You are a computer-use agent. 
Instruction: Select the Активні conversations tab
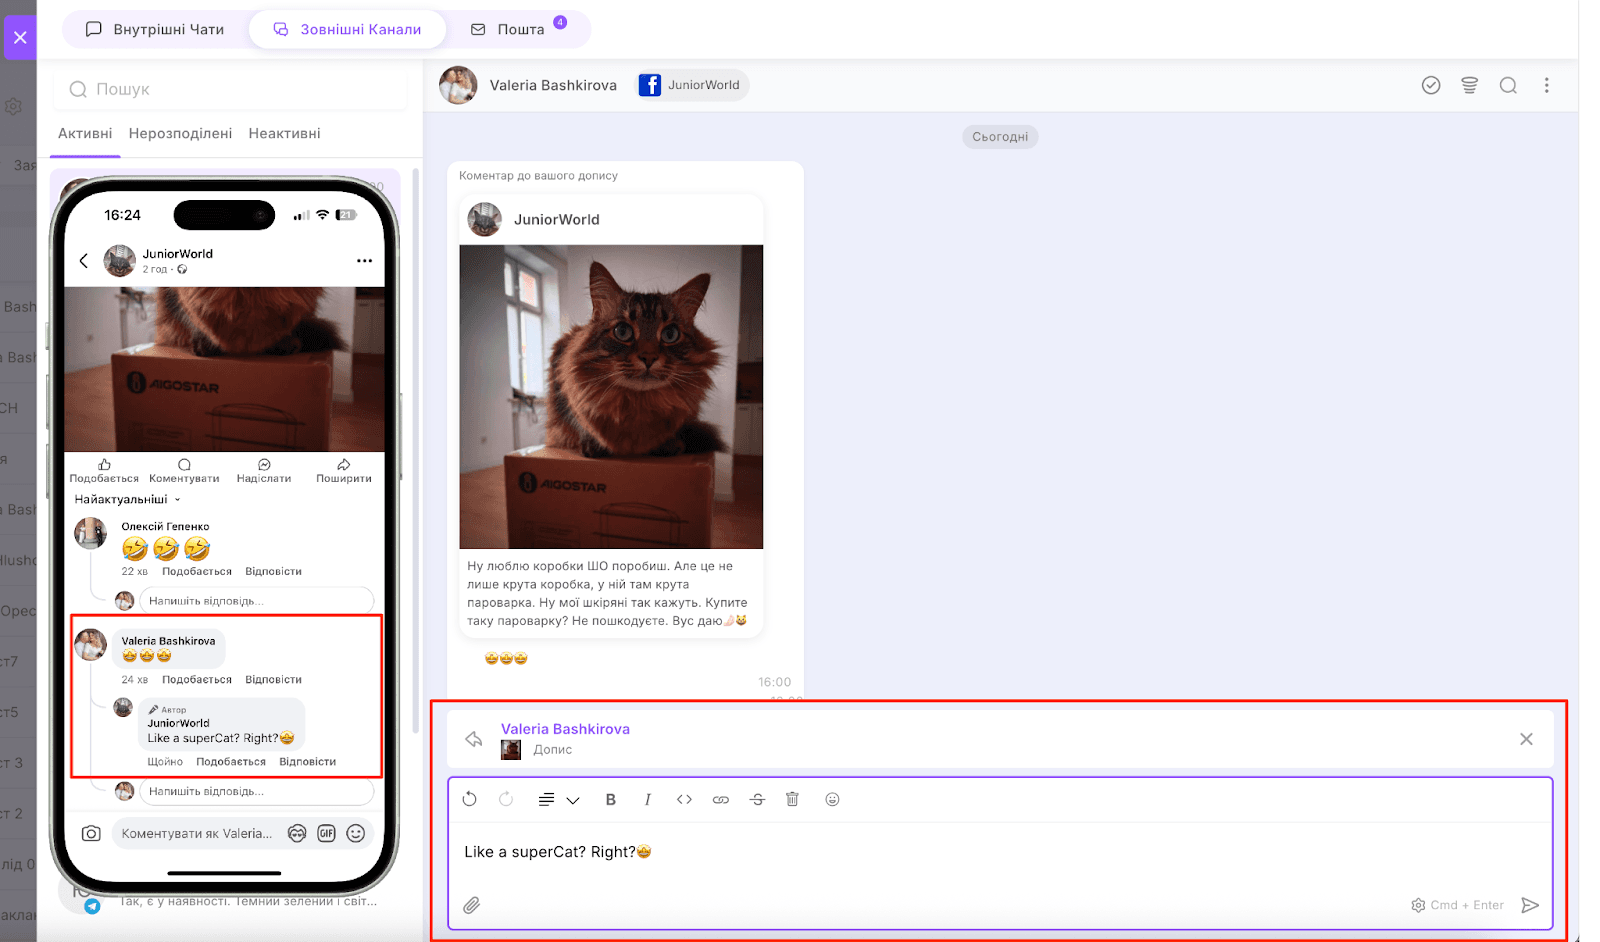click(85, 134)
